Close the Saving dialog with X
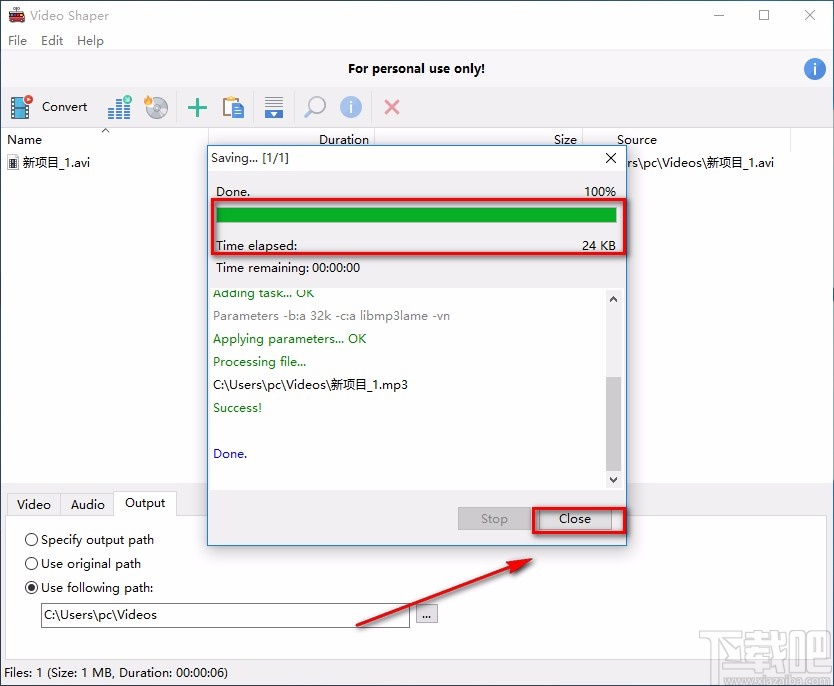The image size is (834, 686). point(611,158)
